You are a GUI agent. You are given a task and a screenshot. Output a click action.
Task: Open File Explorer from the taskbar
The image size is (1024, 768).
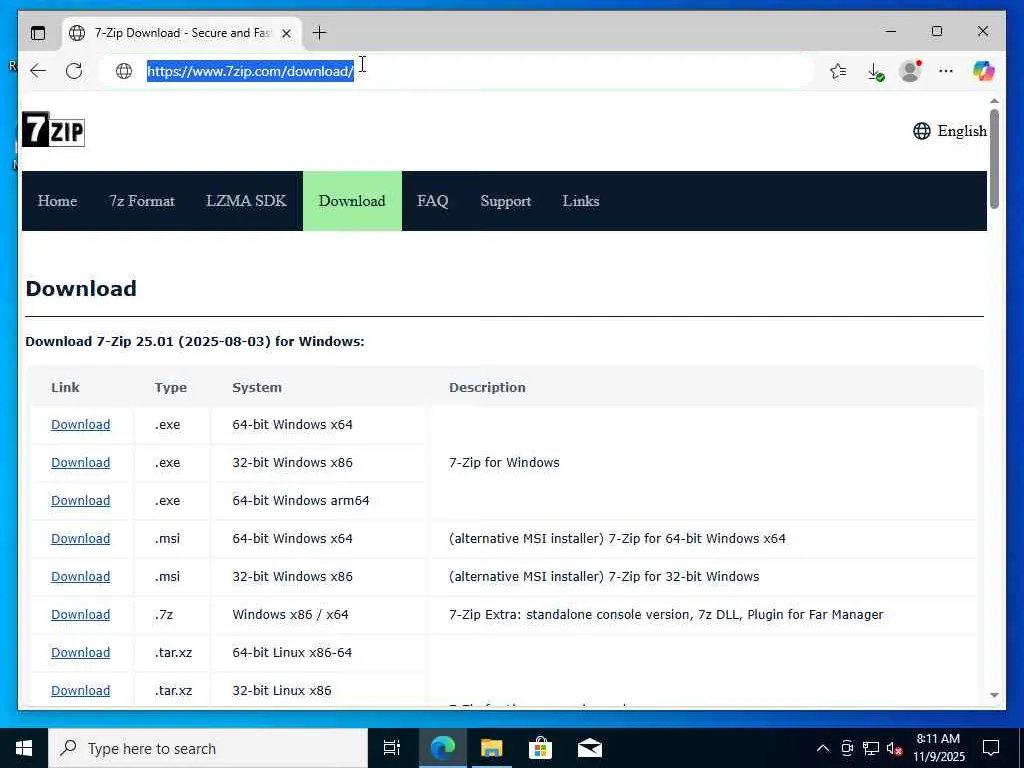(492, 748)
